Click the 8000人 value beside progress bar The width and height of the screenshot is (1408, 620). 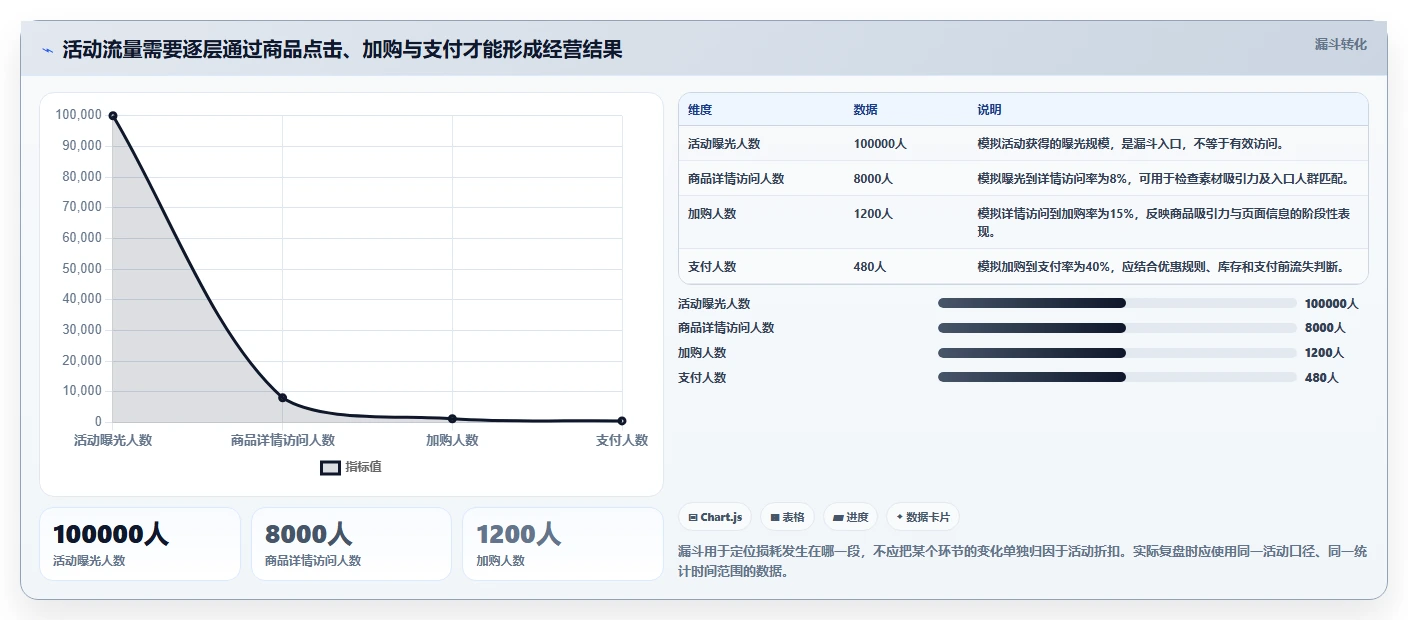click(x=1325, y=328)
